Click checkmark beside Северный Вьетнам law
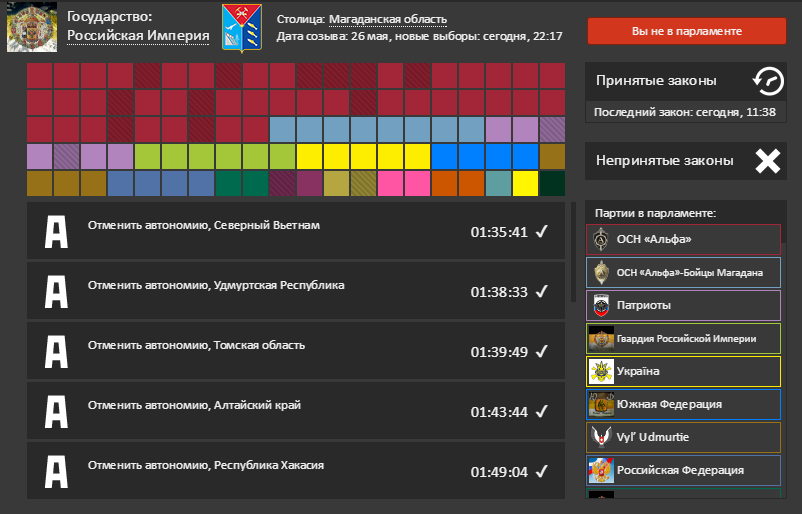The width and height of the screenshot is (802, 514). point(541,232)
